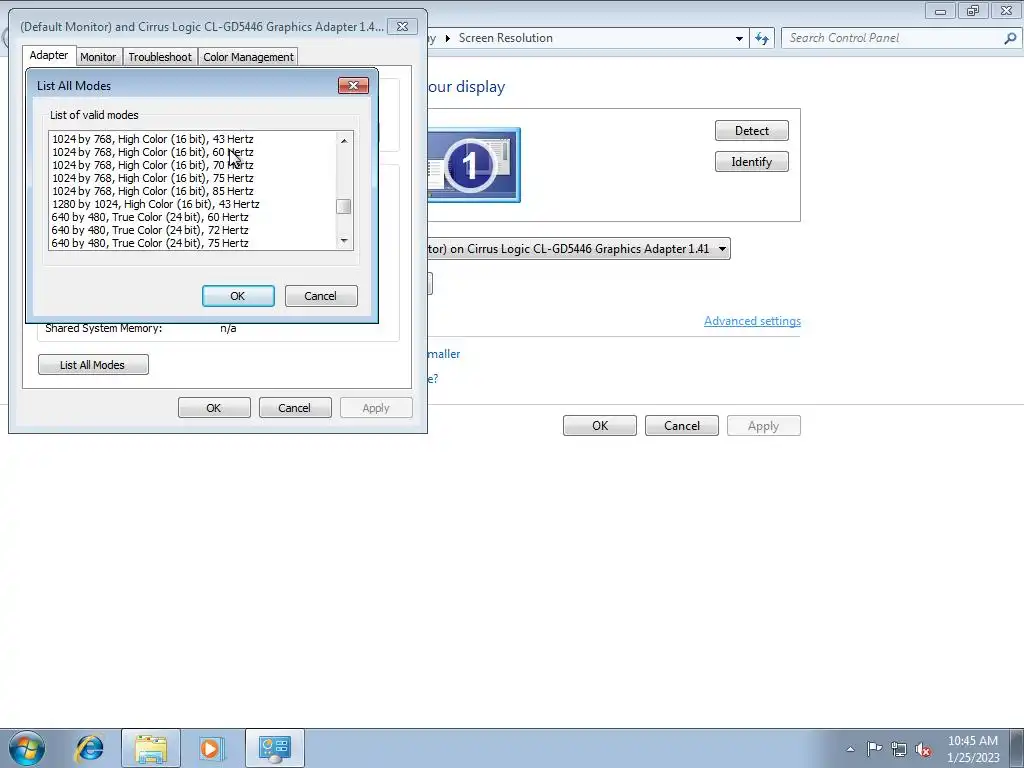Click the Windows Start orb
The height and width of the screenshot is (768, 1024).
27,748
